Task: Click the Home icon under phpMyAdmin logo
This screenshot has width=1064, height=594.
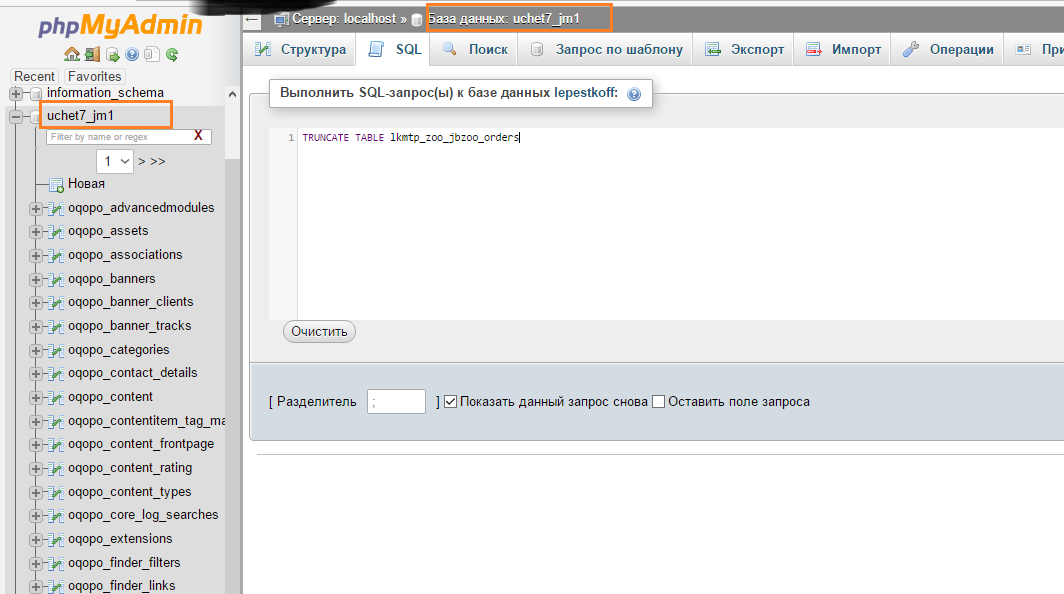Action: point(71,55)
